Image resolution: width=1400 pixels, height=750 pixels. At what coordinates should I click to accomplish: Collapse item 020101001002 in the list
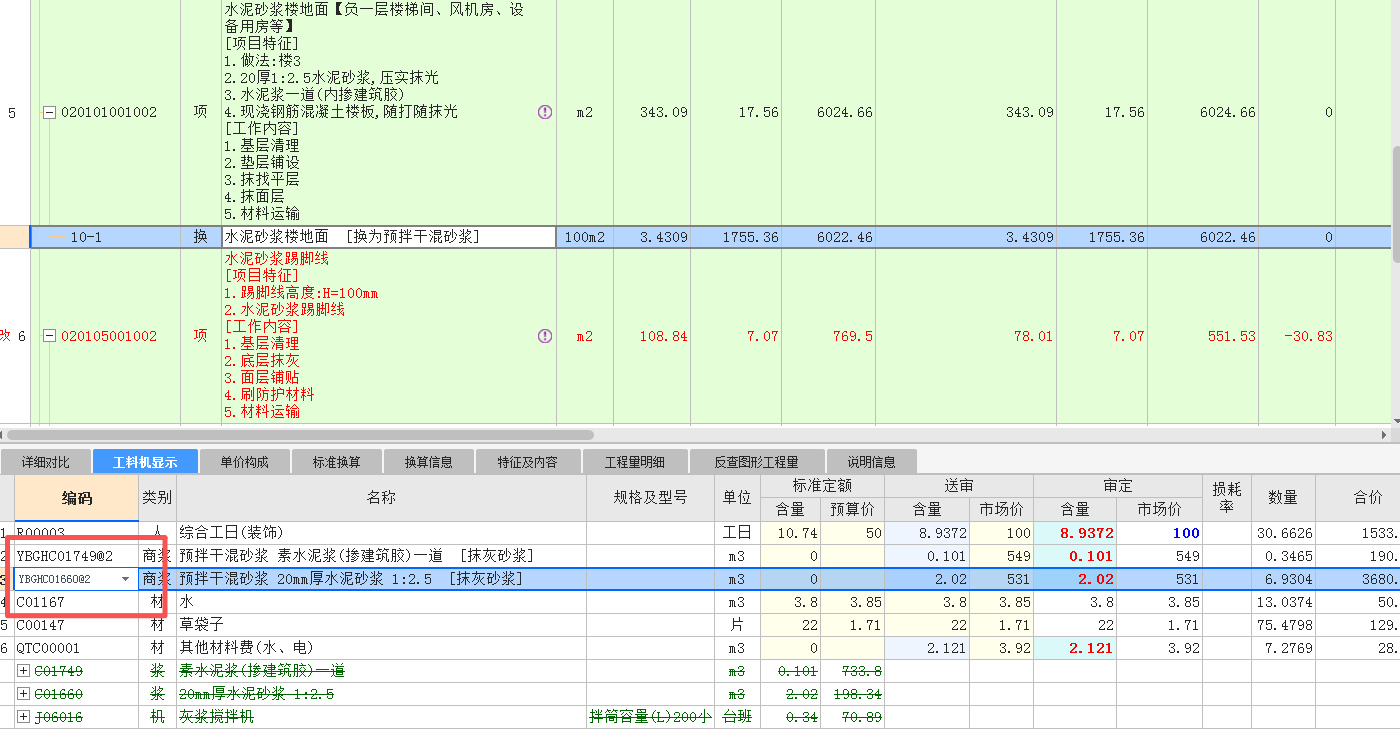tap(48, 113)
